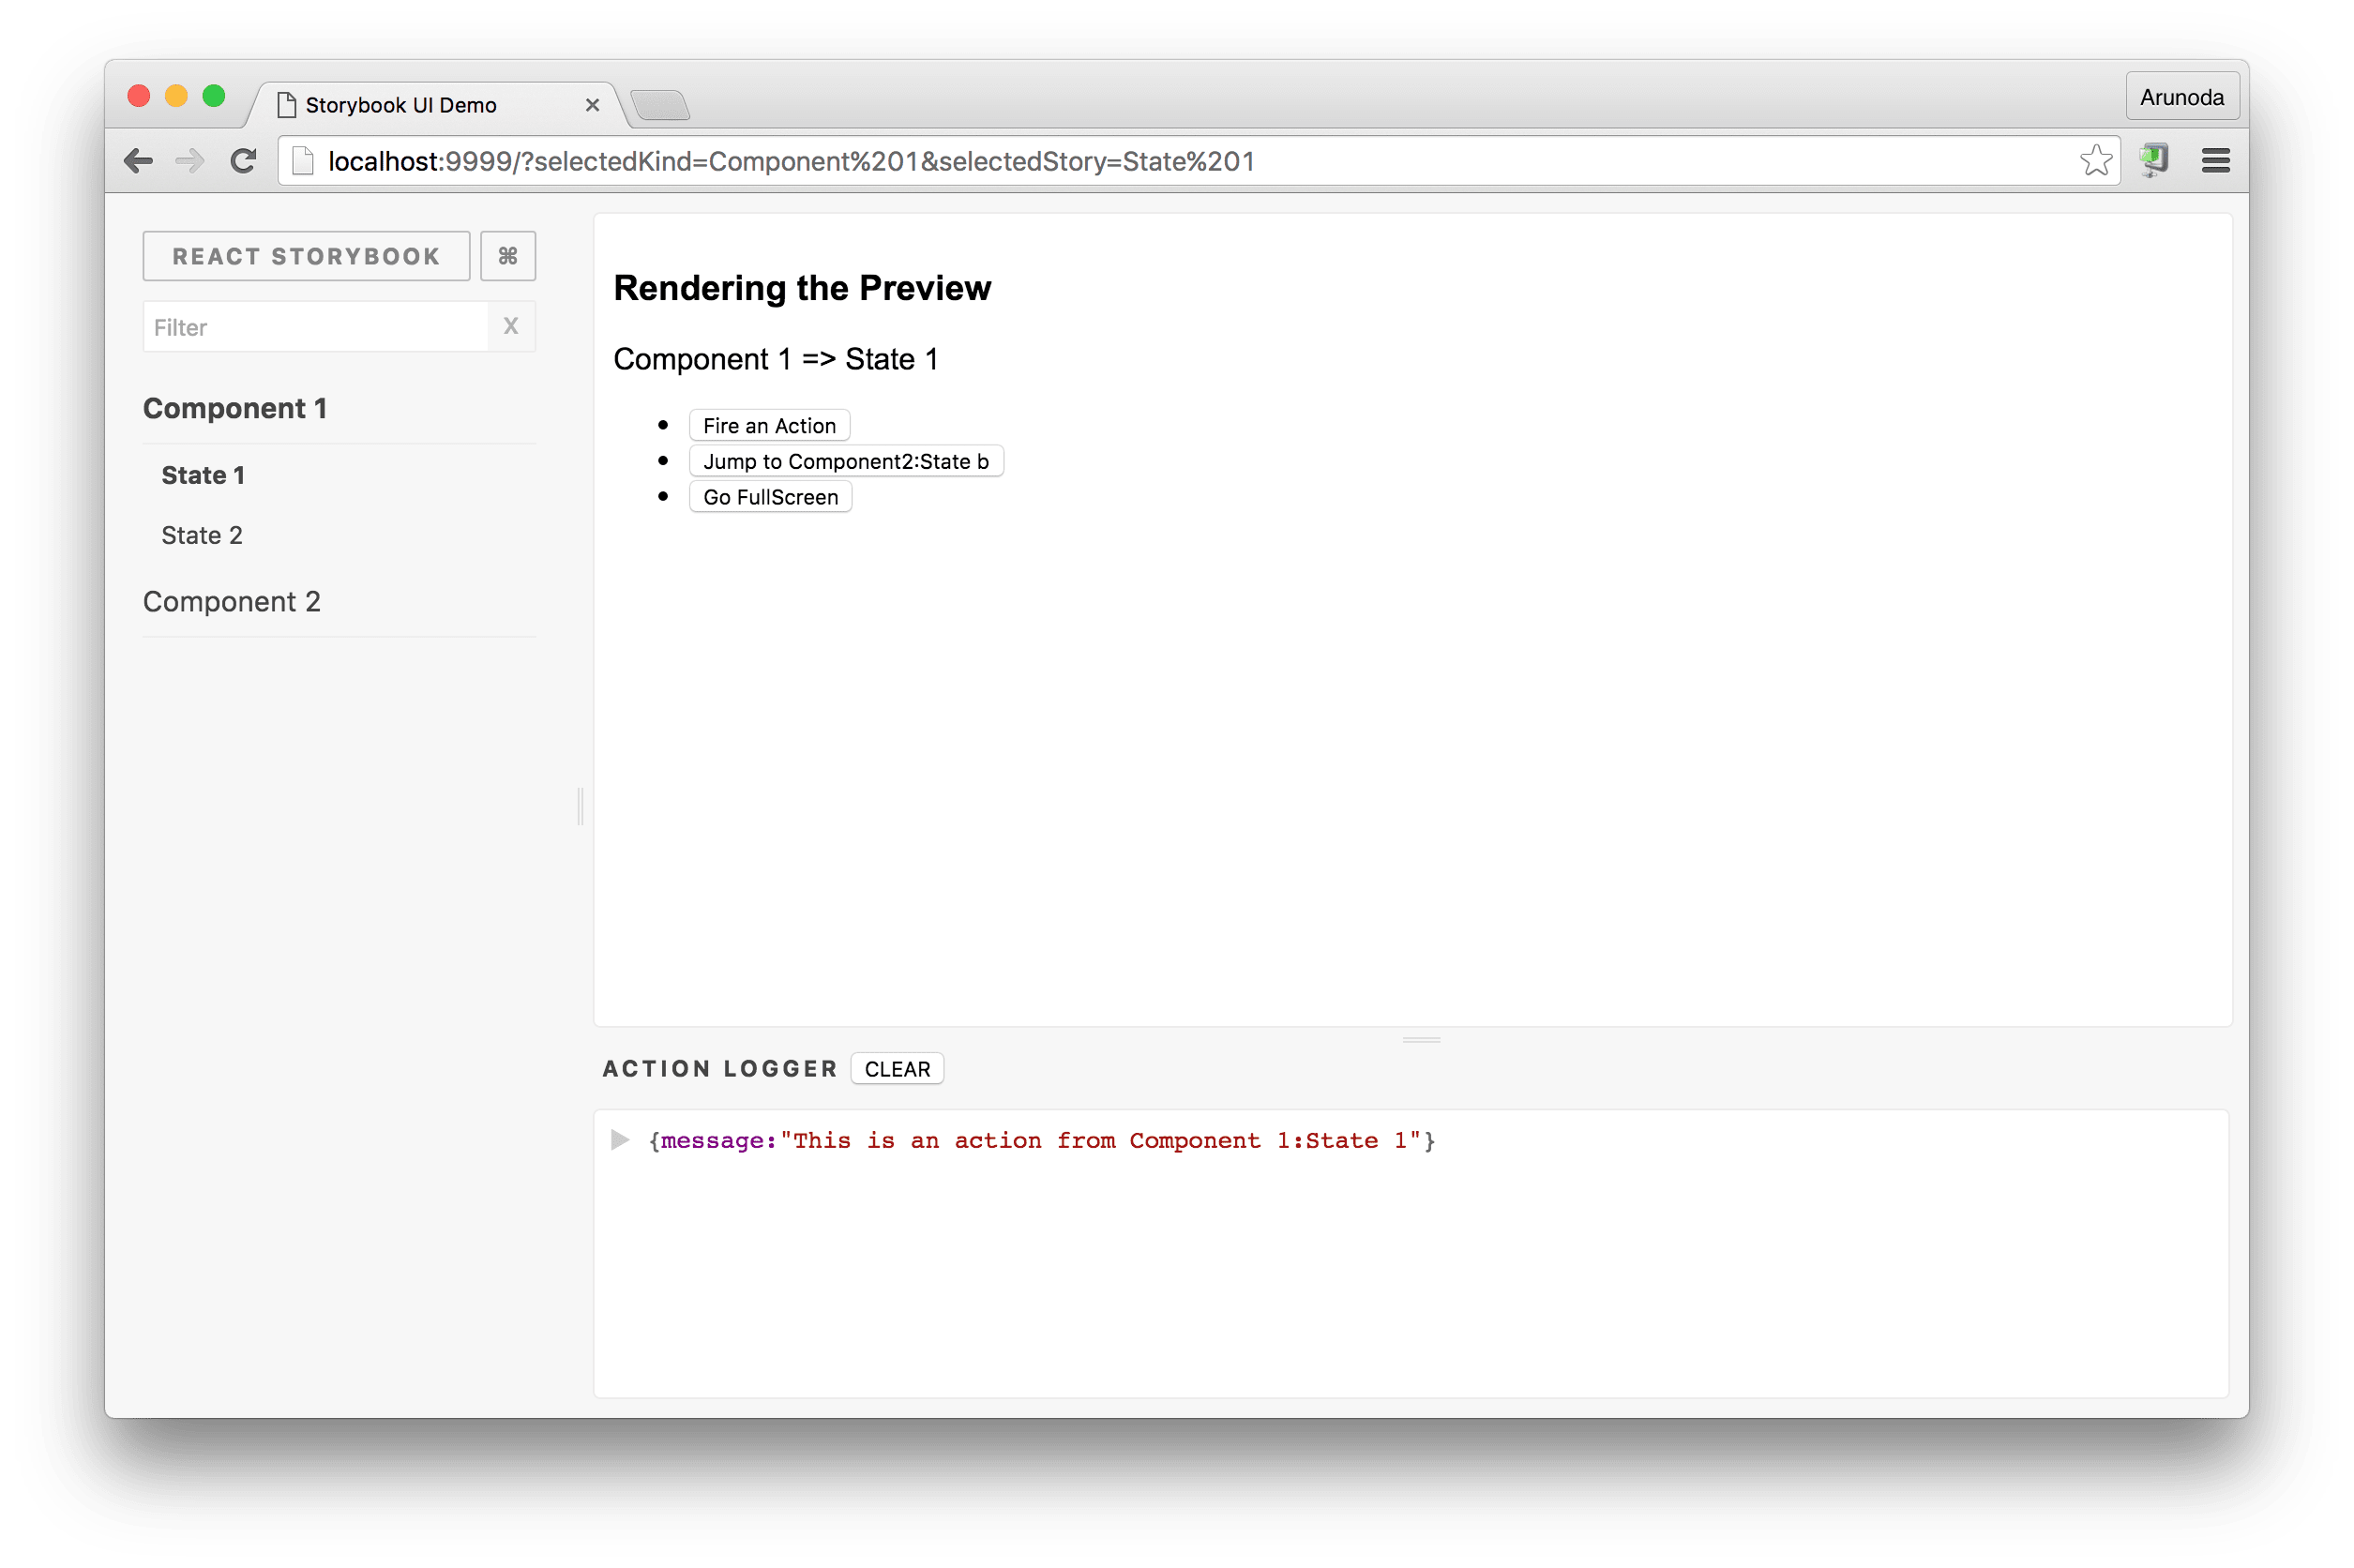2354x1568 pixels.
Task: Bookmark page with the star icon
Action: (2095, 161)
